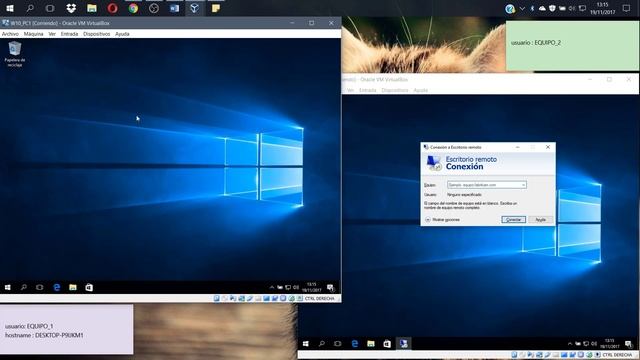
Task: Click 'Ninguno especificado' text in Remote Desktop dialog
Action: [x=464, y=195]
